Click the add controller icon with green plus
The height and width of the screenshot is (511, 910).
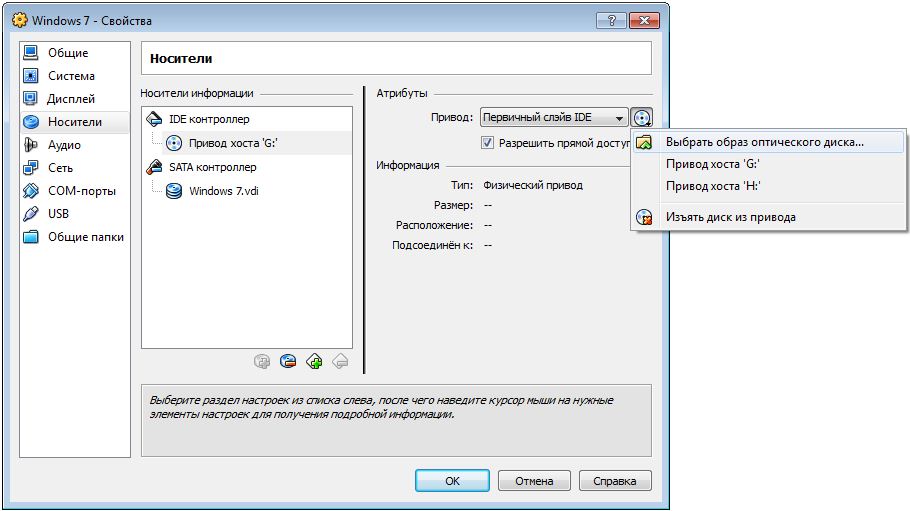(x=315, y=362)
